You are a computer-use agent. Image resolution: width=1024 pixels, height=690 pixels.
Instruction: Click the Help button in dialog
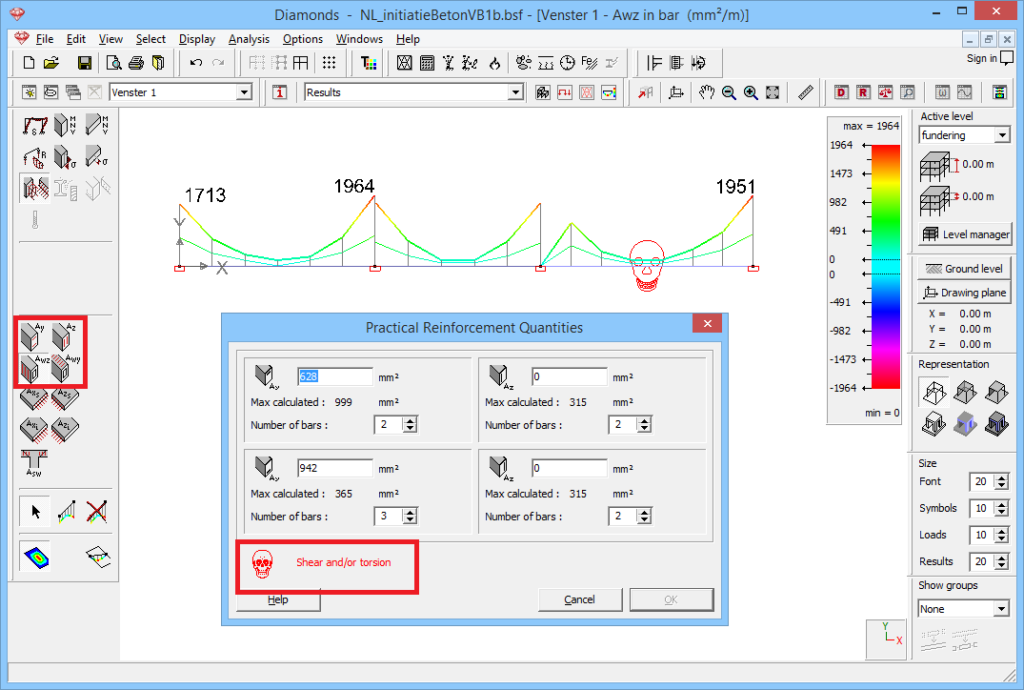click(278, 600)
